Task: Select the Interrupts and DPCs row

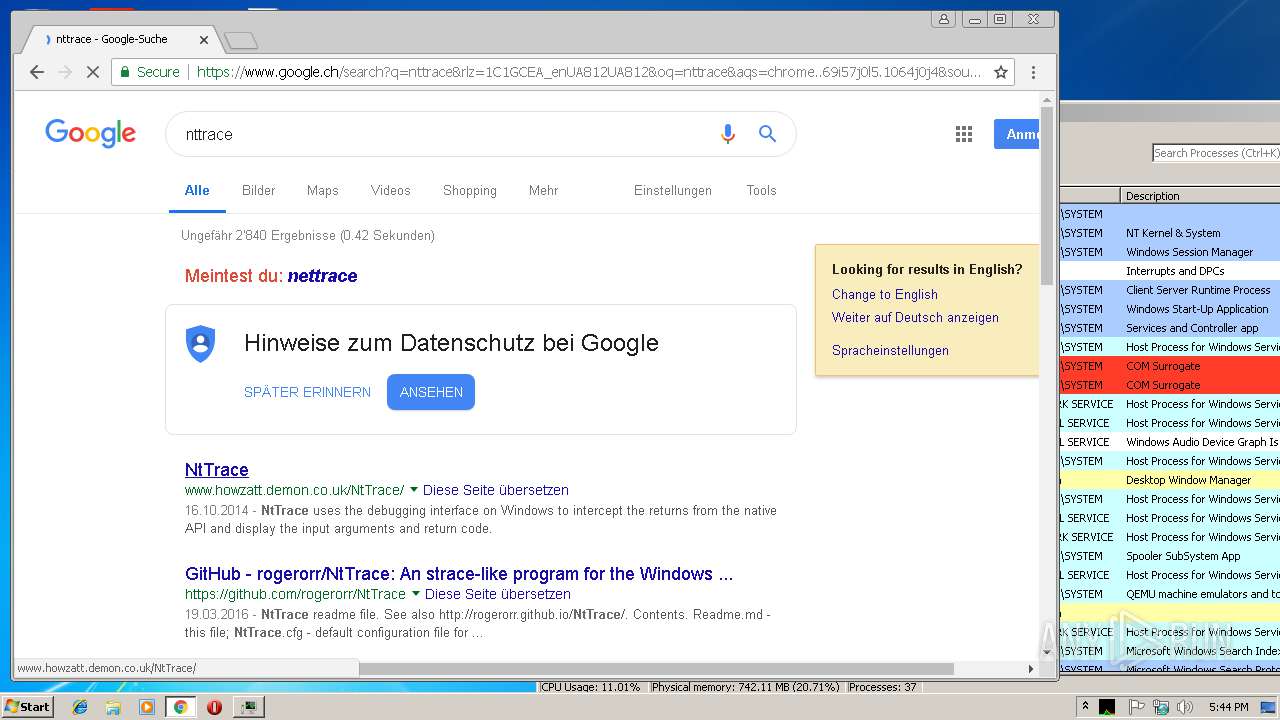Action: [x=1170, y=271]
